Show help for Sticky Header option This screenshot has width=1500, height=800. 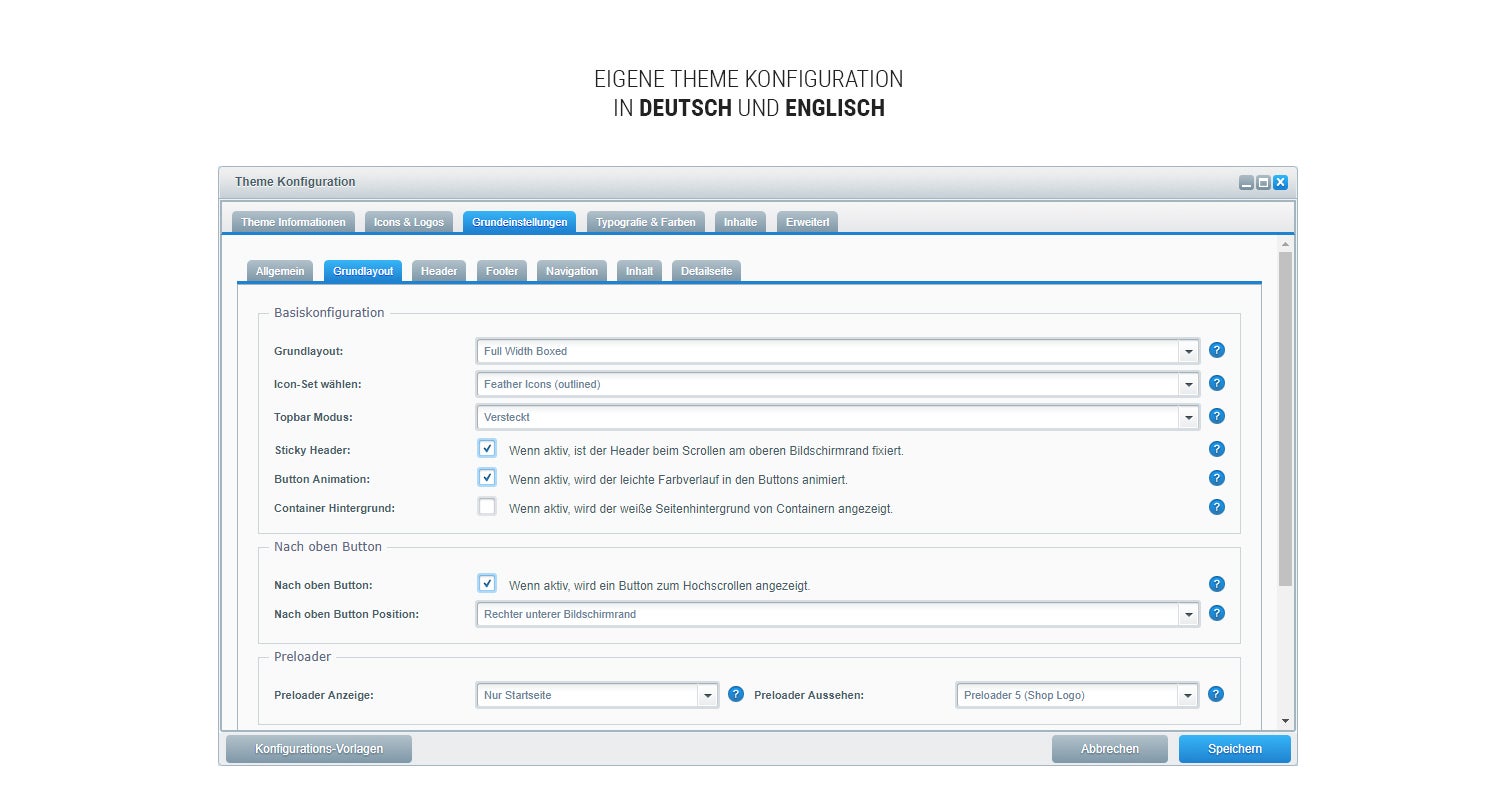(x=1217, y=449)
